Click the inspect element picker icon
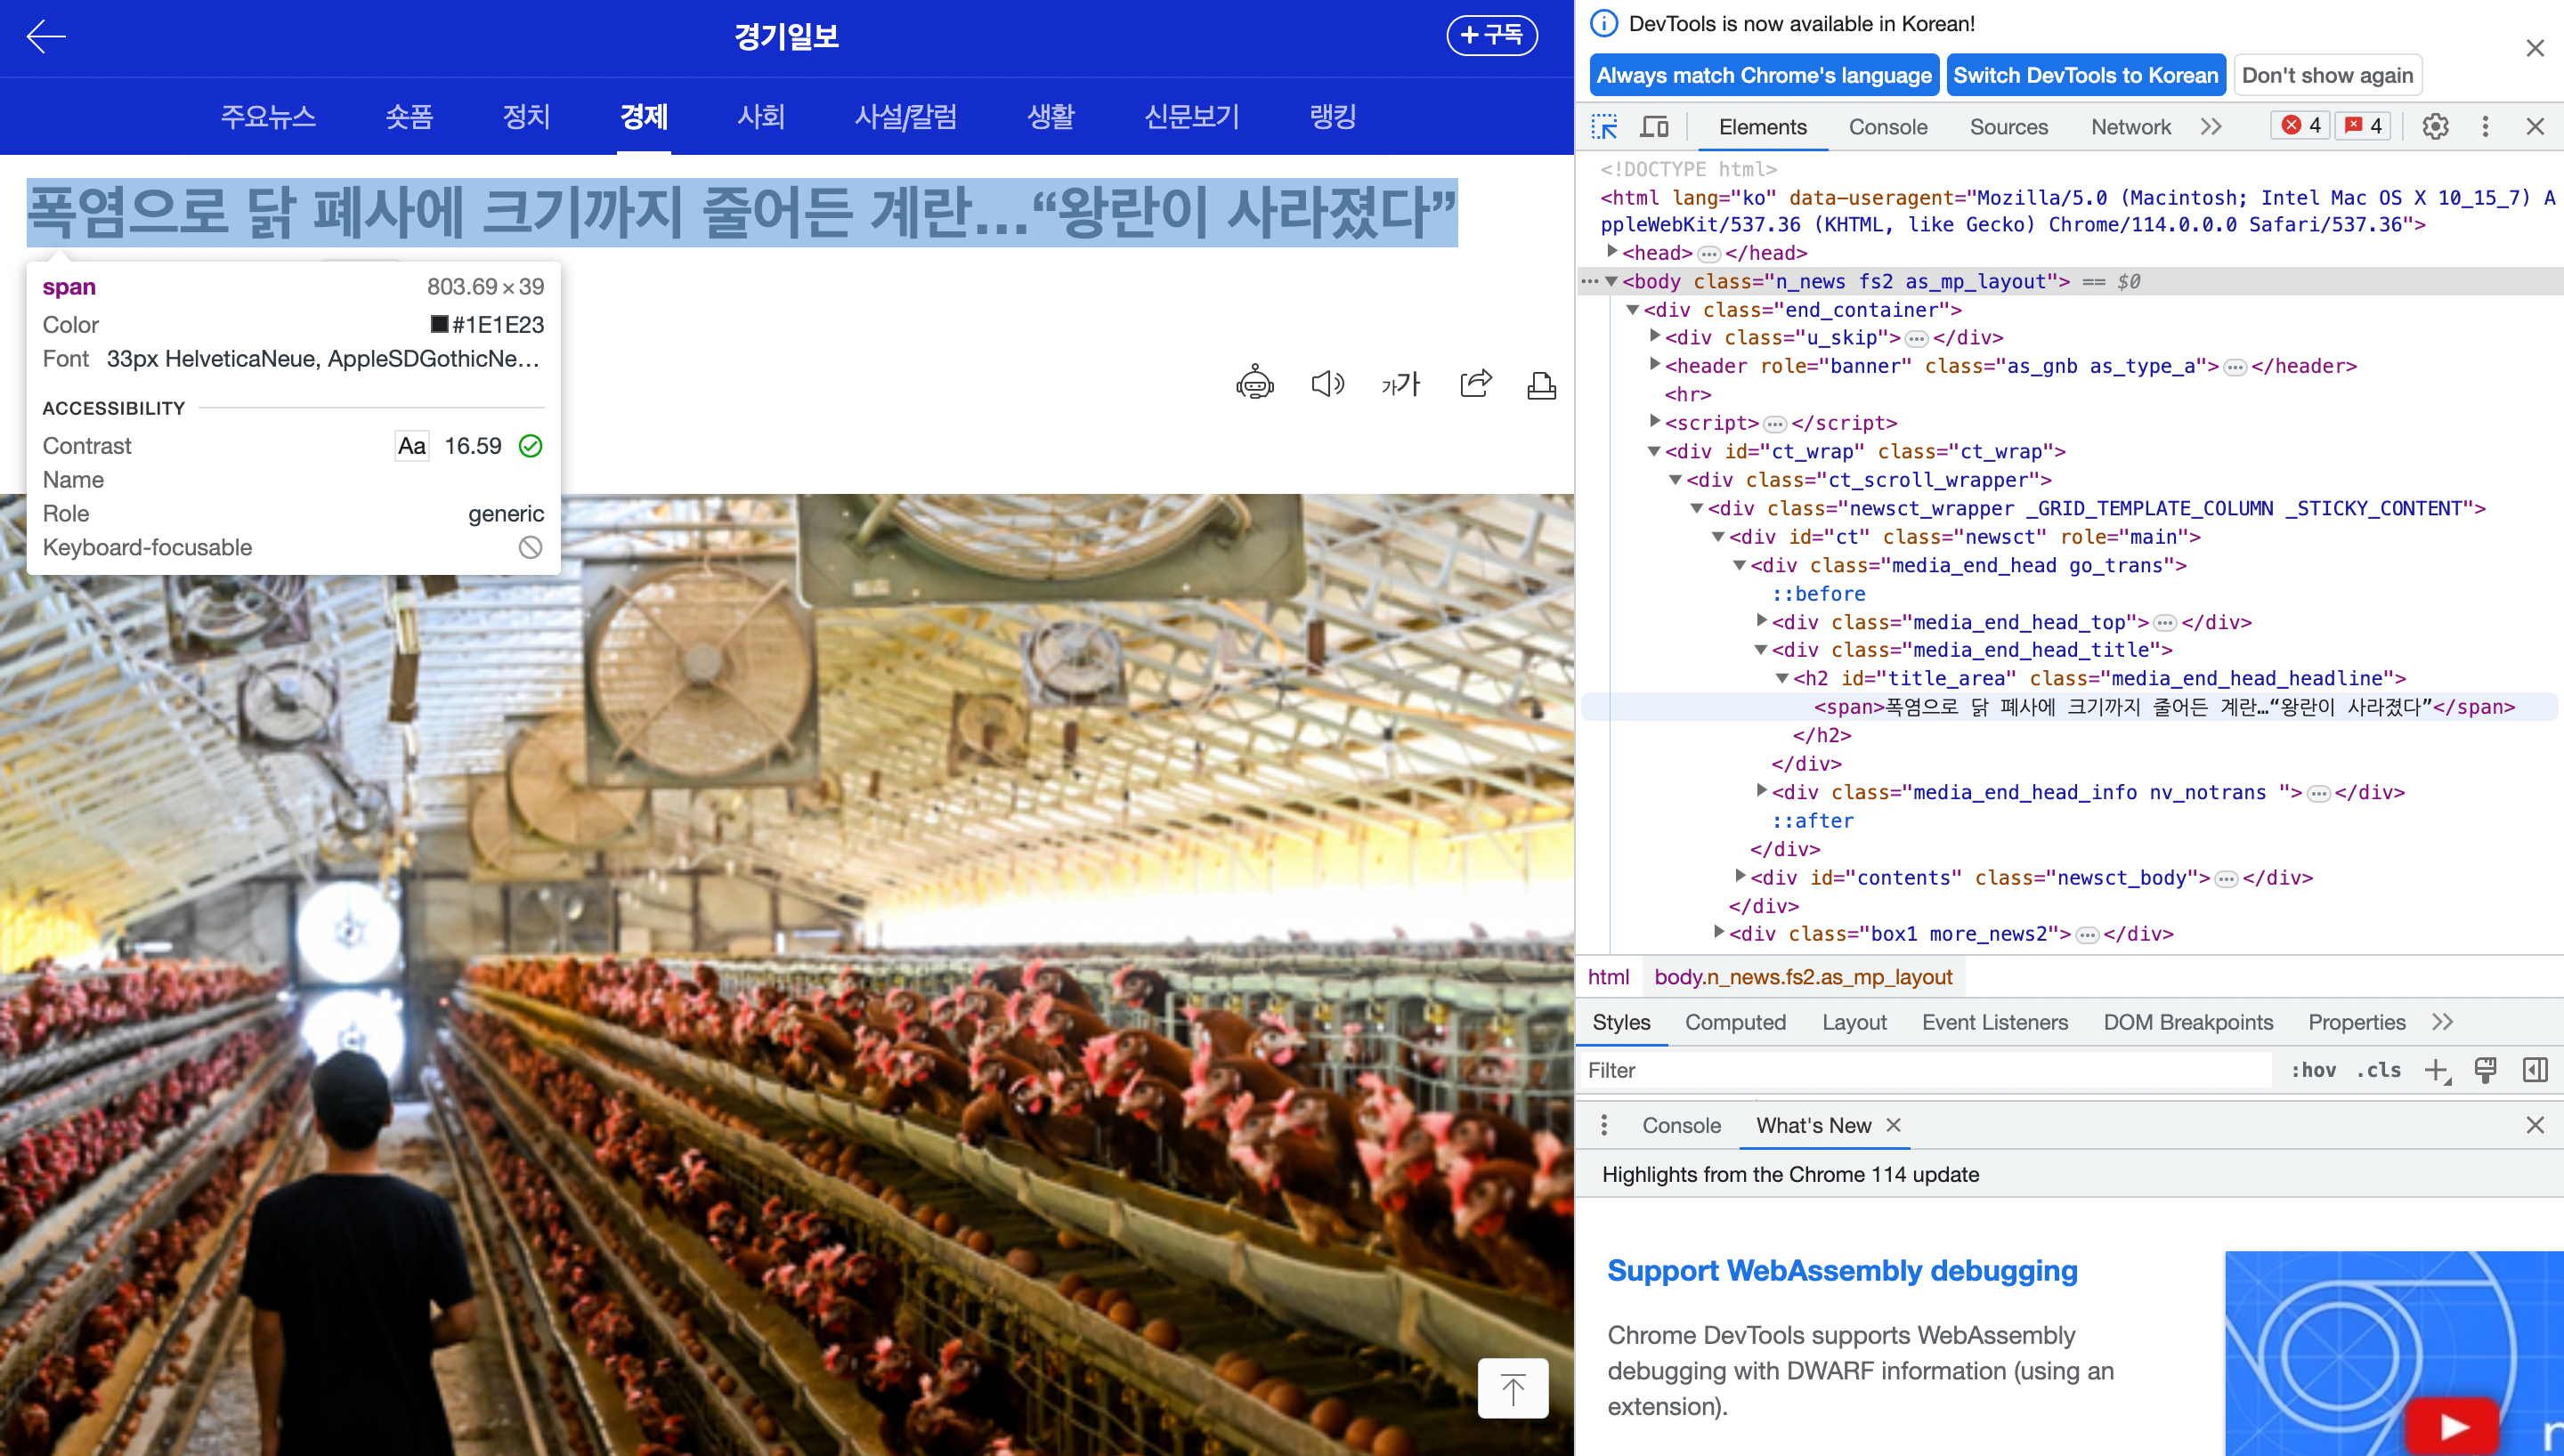2564x1456 pixels. pyautogui.click(x=1604, y=127)
